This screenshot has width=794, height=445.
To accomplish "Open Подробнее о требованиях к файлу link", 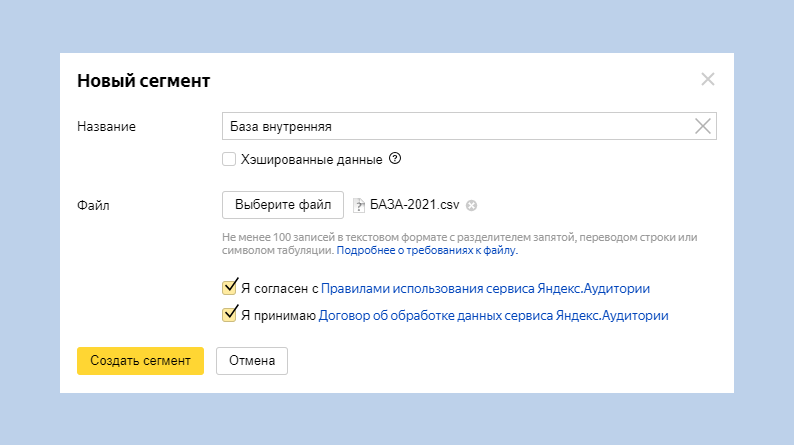I will coord(427,250).
